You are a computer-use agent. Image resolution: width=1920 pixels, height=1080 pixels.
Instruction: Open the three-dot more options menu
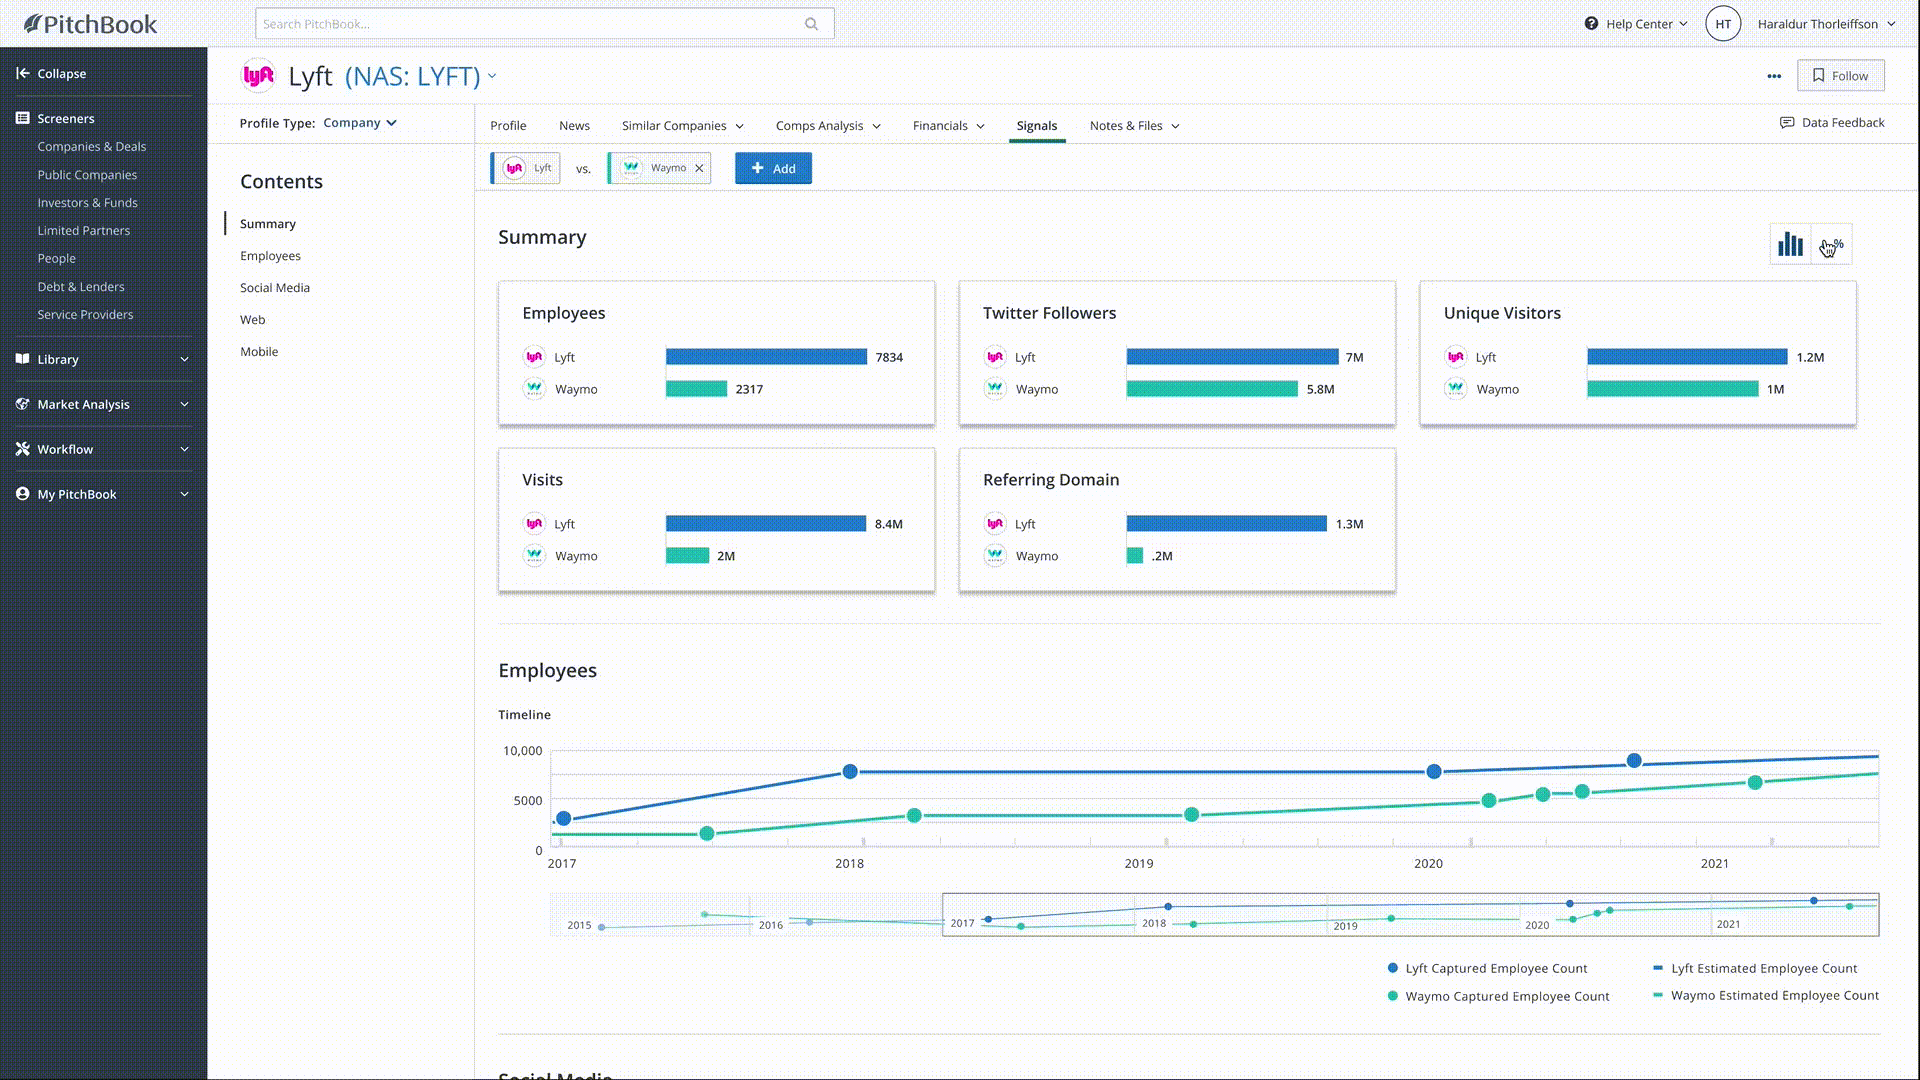(1774, 76)
